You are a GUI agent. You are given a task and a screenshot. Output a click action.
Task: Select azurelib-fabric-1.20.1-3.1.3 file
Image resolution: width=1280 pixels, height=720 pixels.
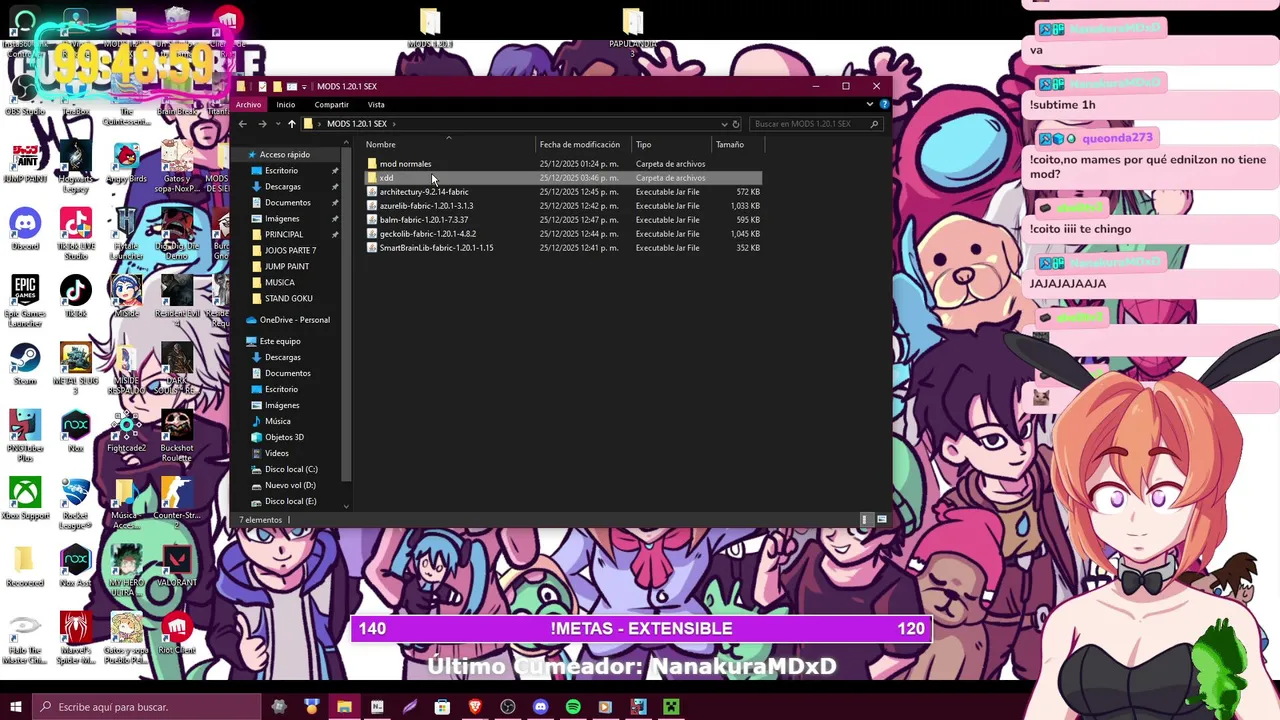click(x=562, y=206)
